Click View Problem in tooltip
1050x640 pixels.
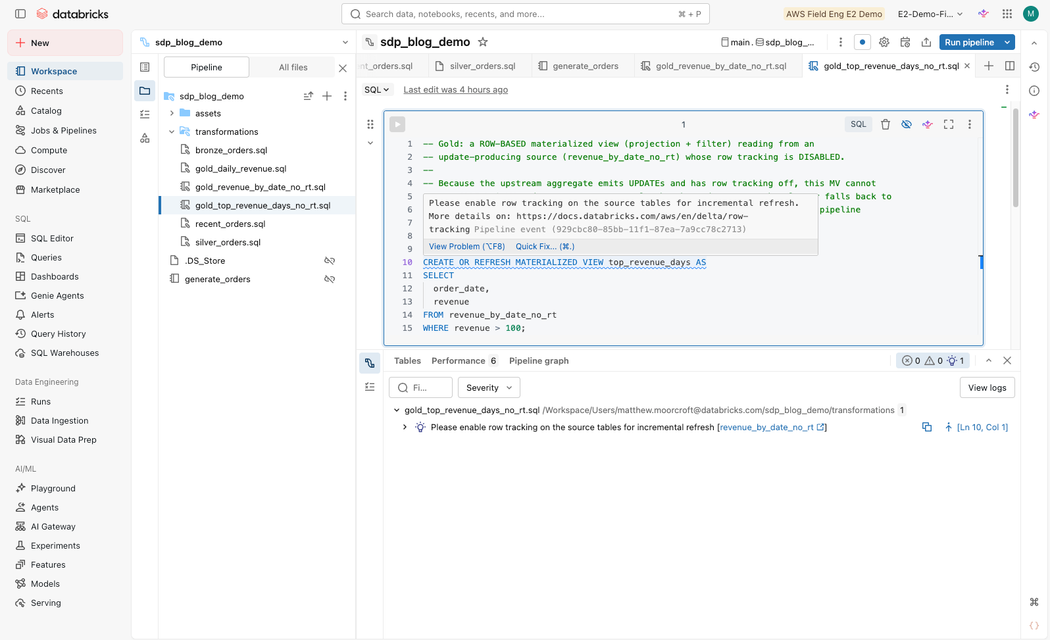(x=467, y=246)
